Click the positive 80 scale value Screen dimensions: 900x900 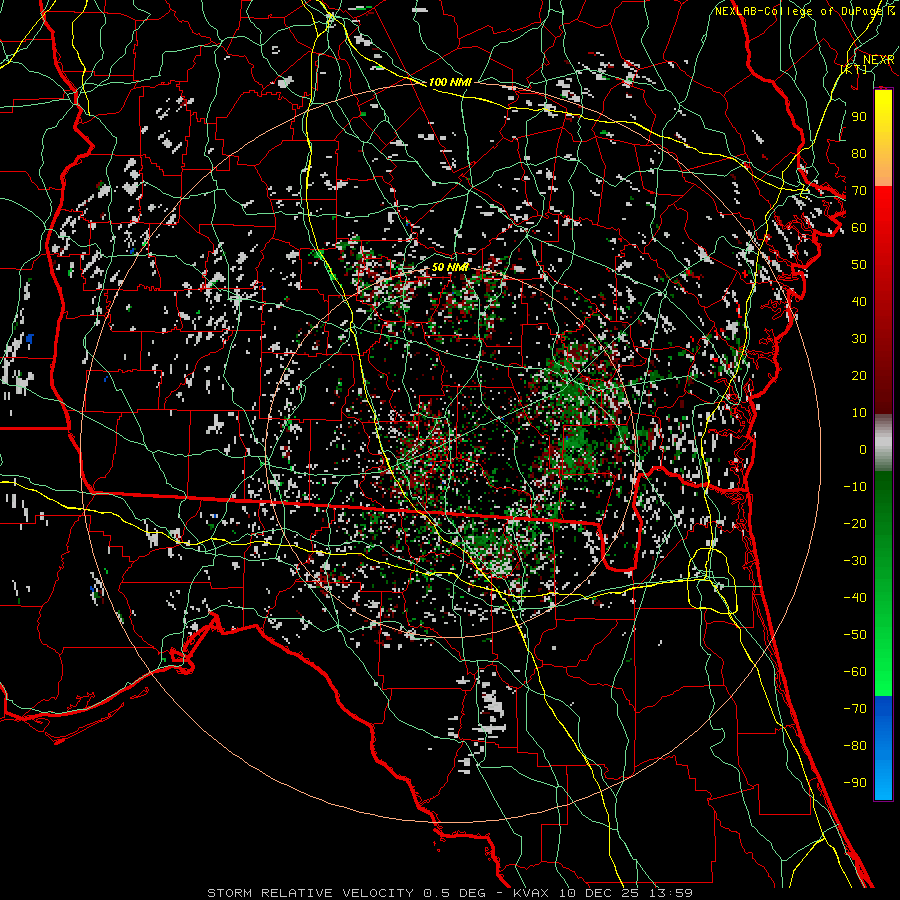859,153
